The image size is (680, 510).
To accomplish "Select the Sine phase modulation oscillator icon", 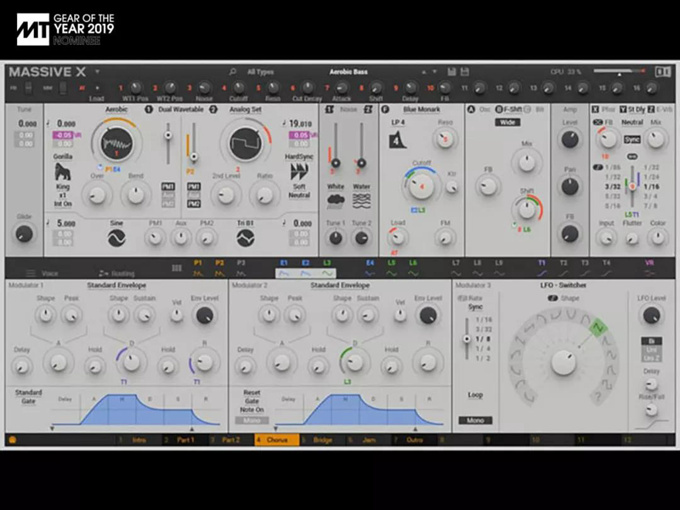I will 116,238.
